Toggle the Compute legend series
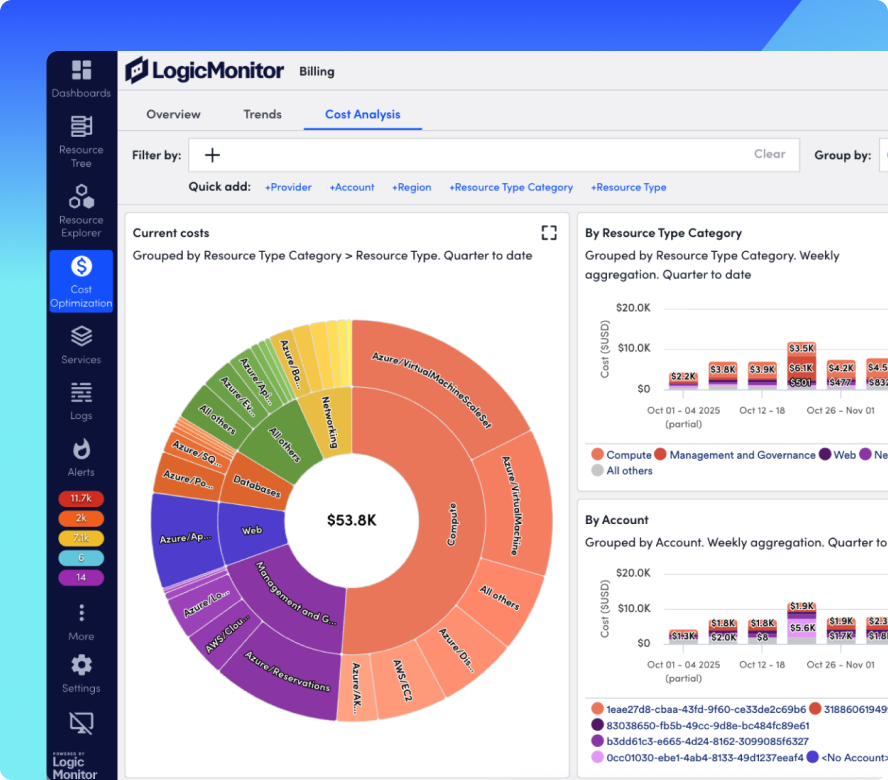888x780 pixels. 621,455
